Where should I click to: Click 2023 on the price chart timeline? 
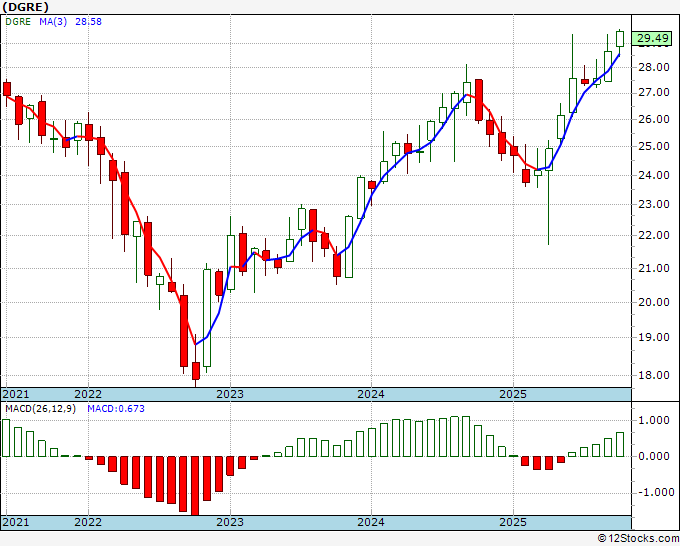(x=230, y=394)
